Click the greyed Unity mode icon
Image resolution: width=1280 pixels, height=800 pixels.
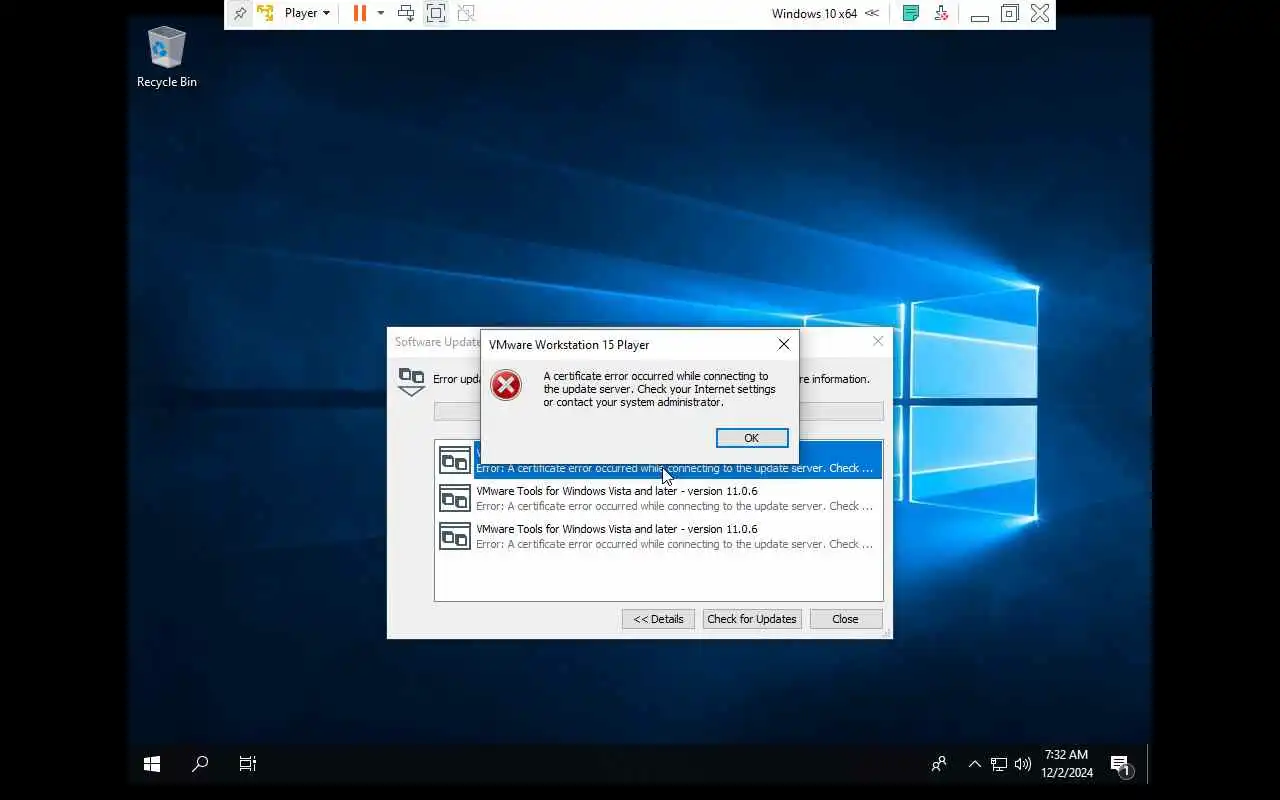click(466, 13)
